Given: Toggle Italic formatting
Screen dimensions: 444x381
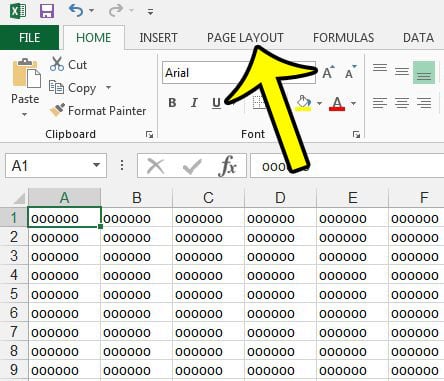Looking at the screenshot, I should click(194, 103).
